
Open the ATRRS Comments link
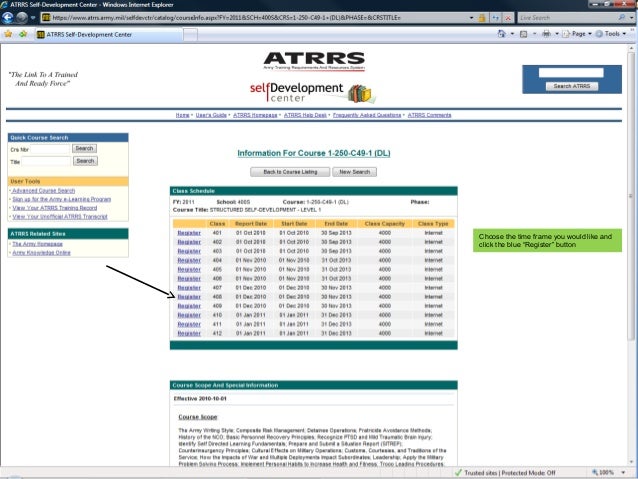tap(429, 115)
